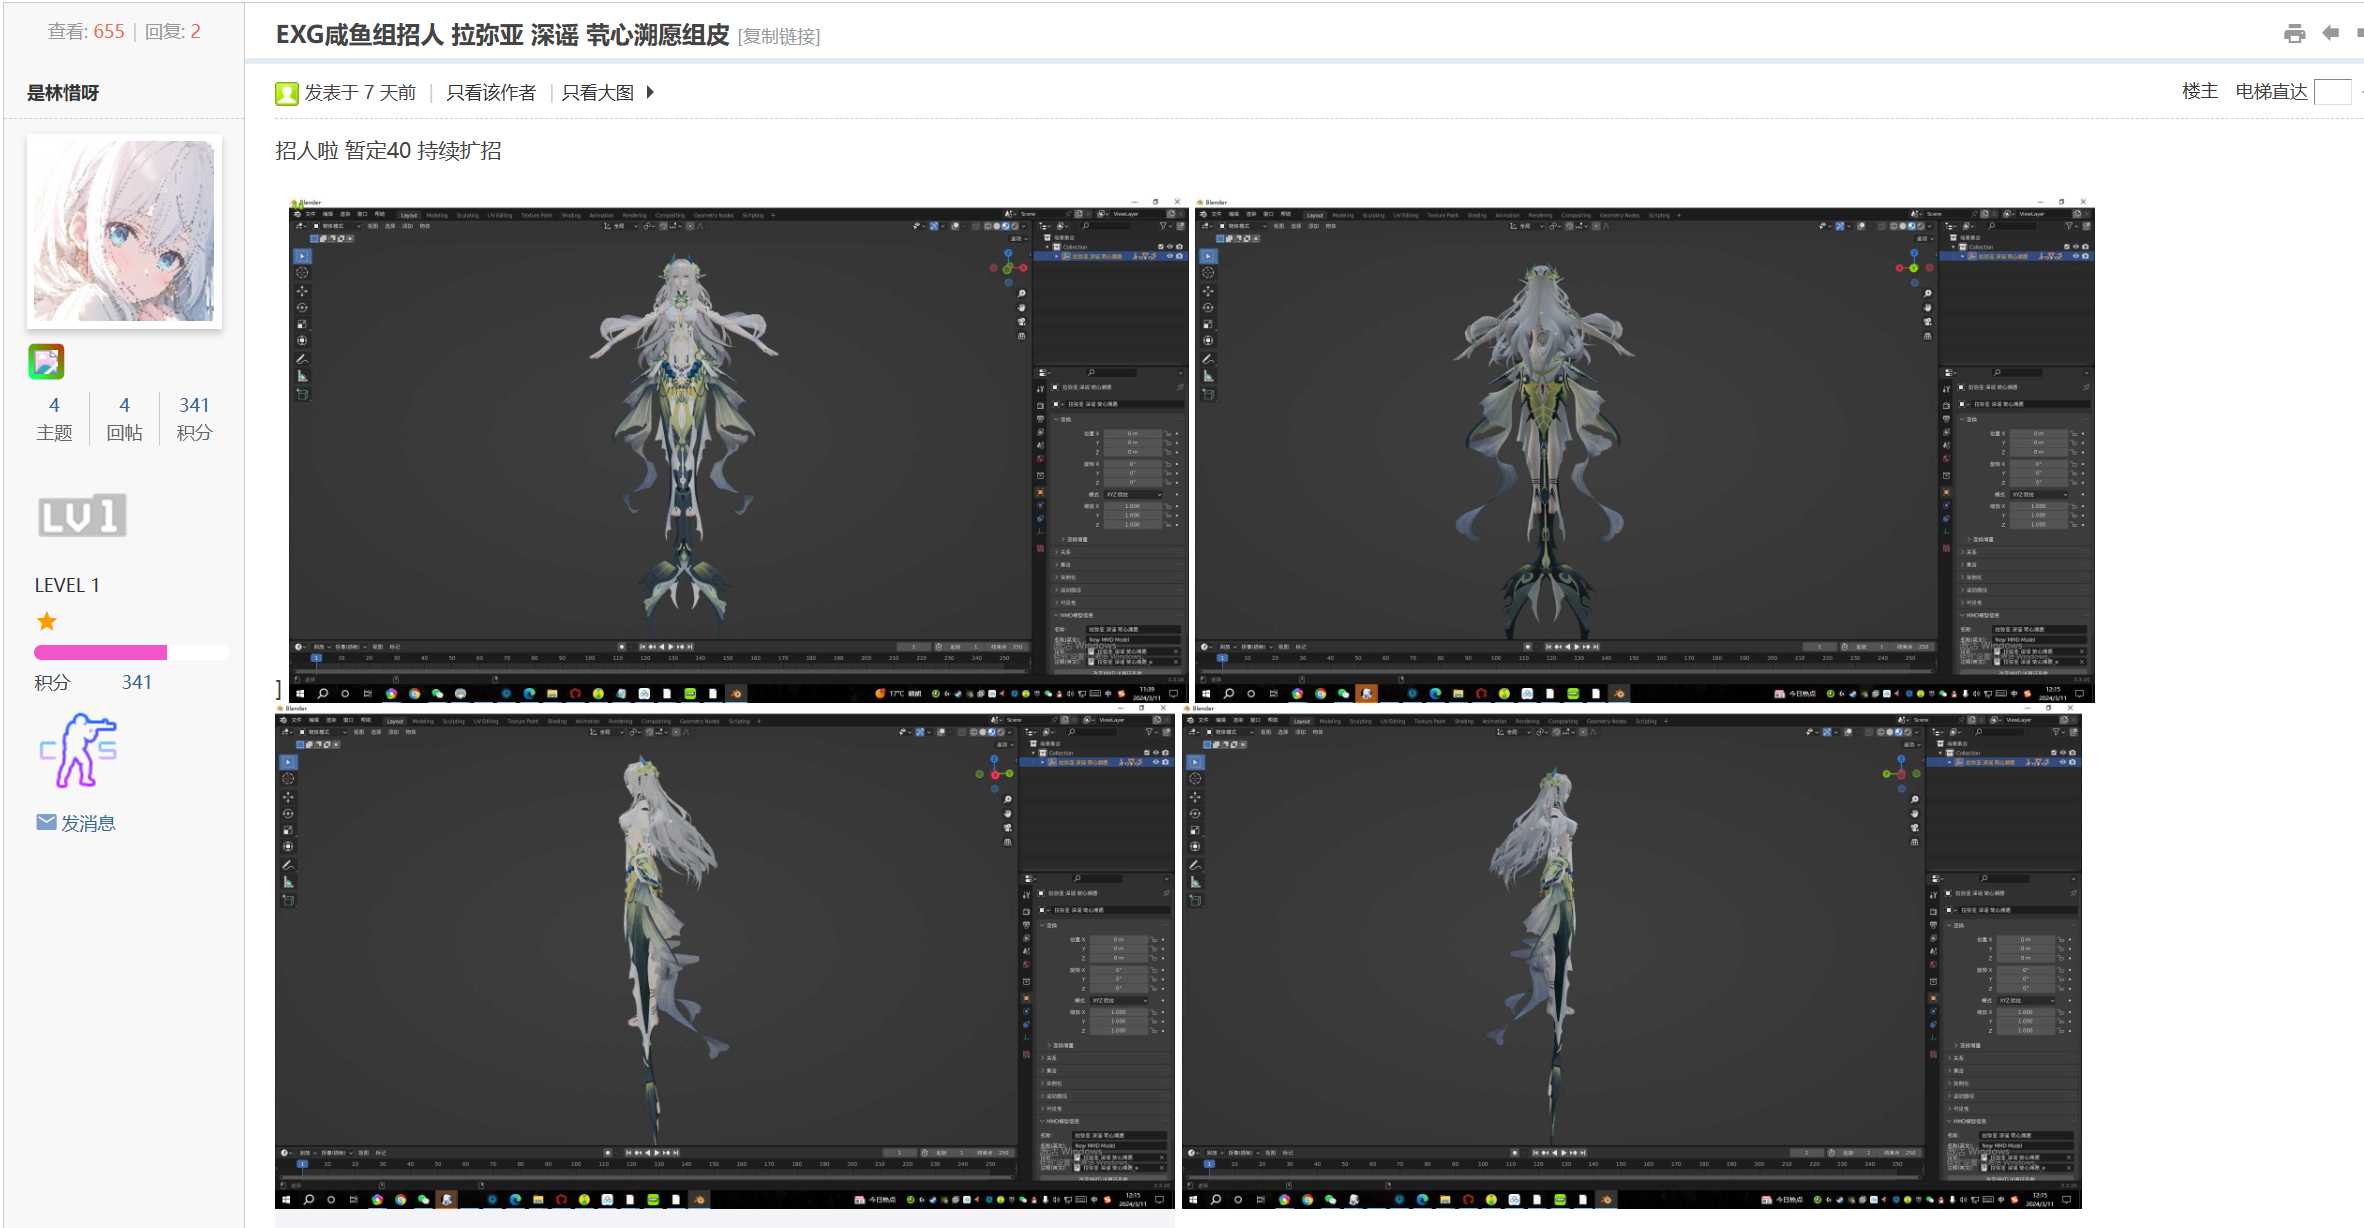Click 发消息 to message the author

[x=88, y=823]
